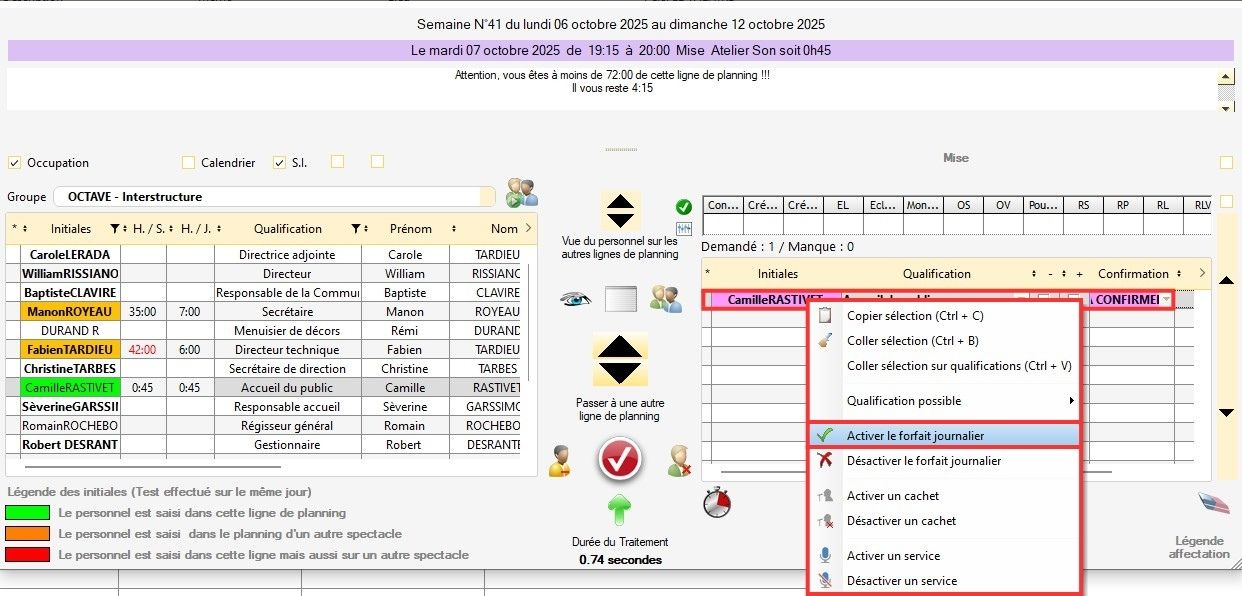Enable the Calendrier checkbox

189,163
